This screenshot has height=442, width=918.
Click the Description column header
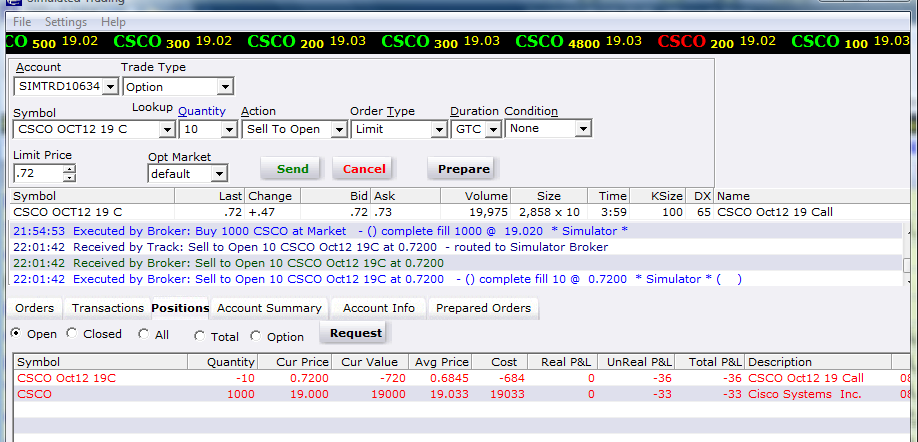click(x=818, y=362)
